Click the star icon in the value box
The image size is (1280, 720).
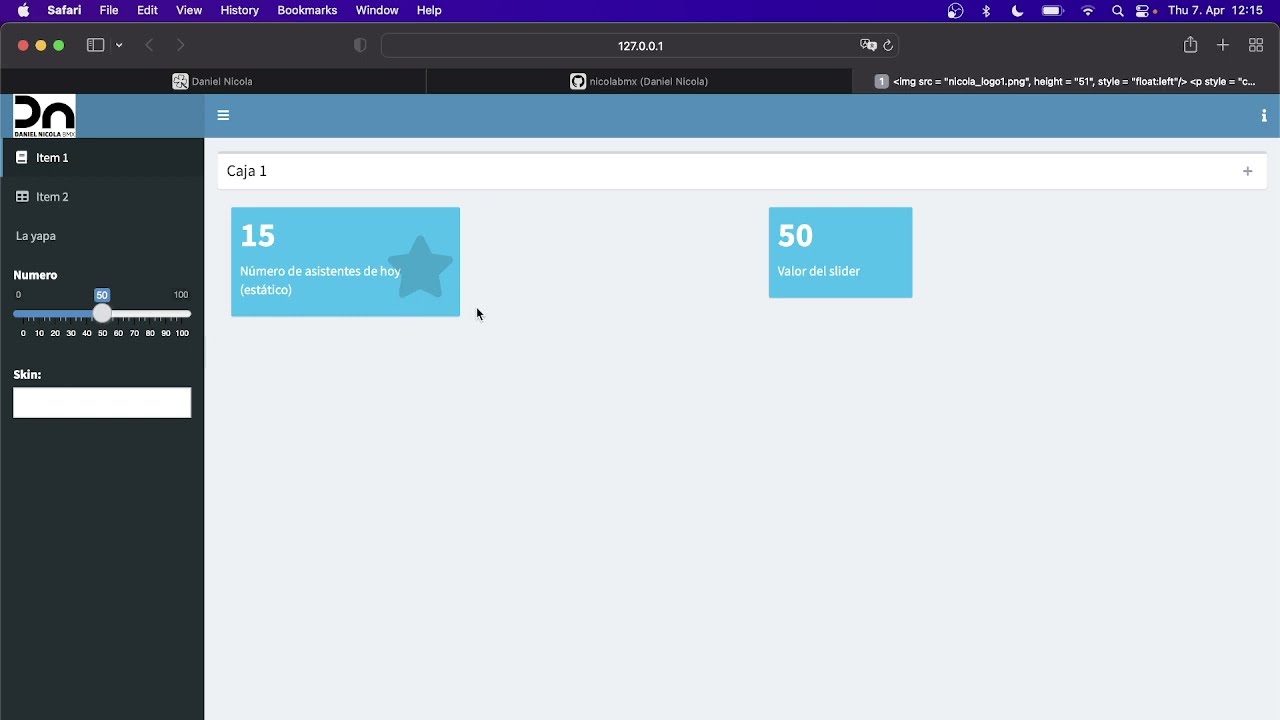click(421, 267)
